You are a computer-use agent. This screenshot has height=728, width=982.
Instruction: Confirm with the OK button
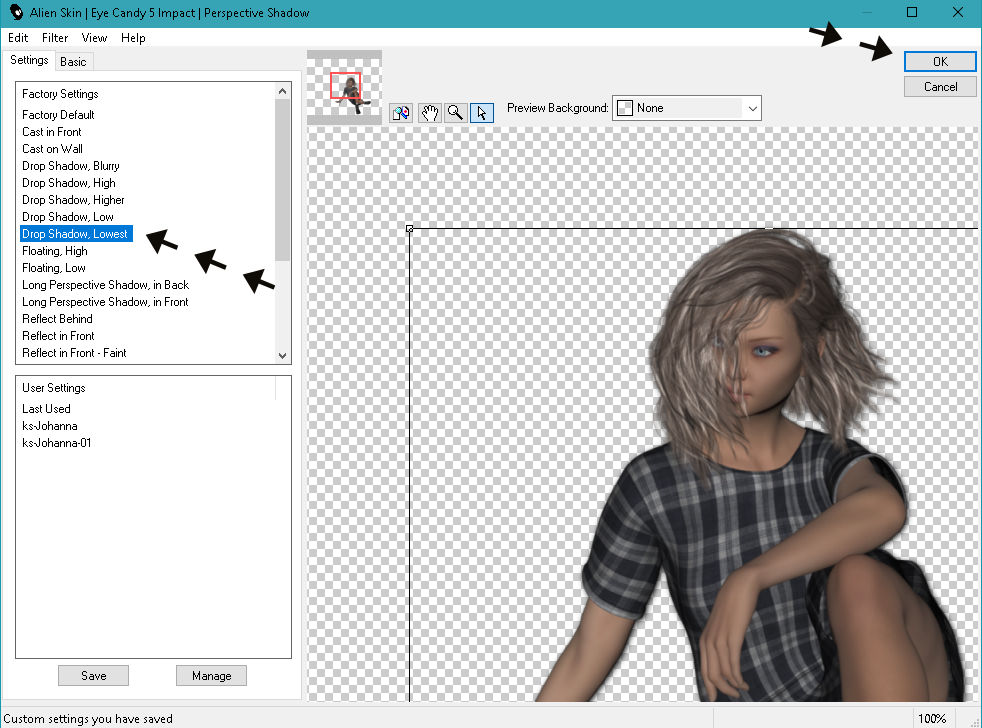pos(940,61)
